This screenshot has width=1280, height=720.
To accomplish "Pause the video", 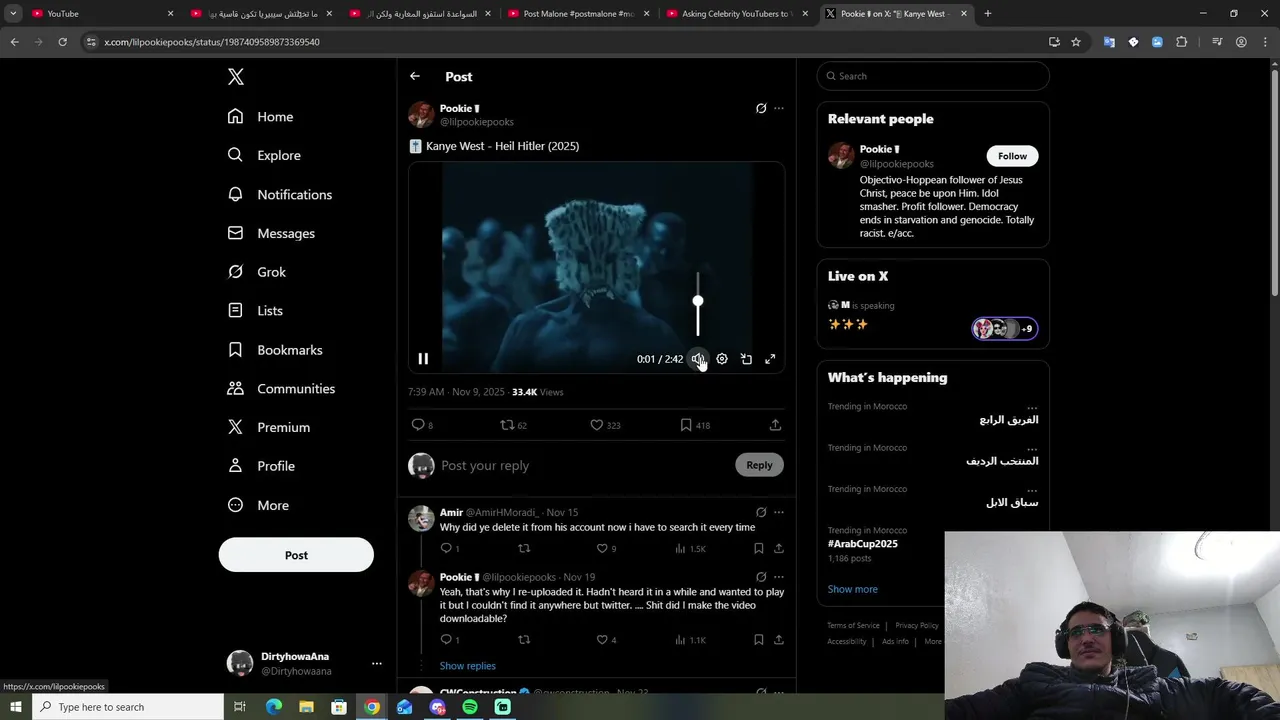I will (423, 359).
